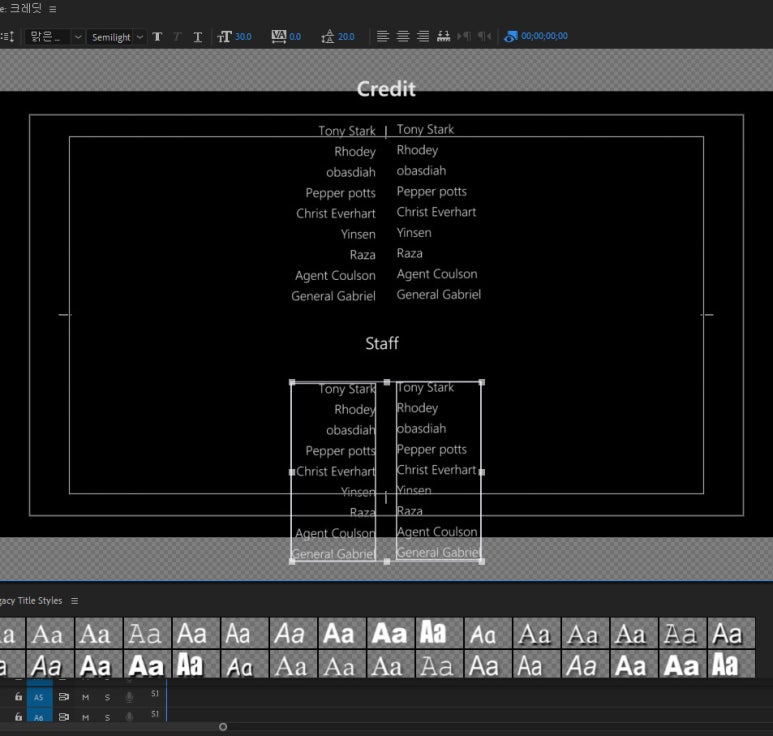
Task: Toggle underline text formatting in title toolbar
Action: click(x=198, y=36)
